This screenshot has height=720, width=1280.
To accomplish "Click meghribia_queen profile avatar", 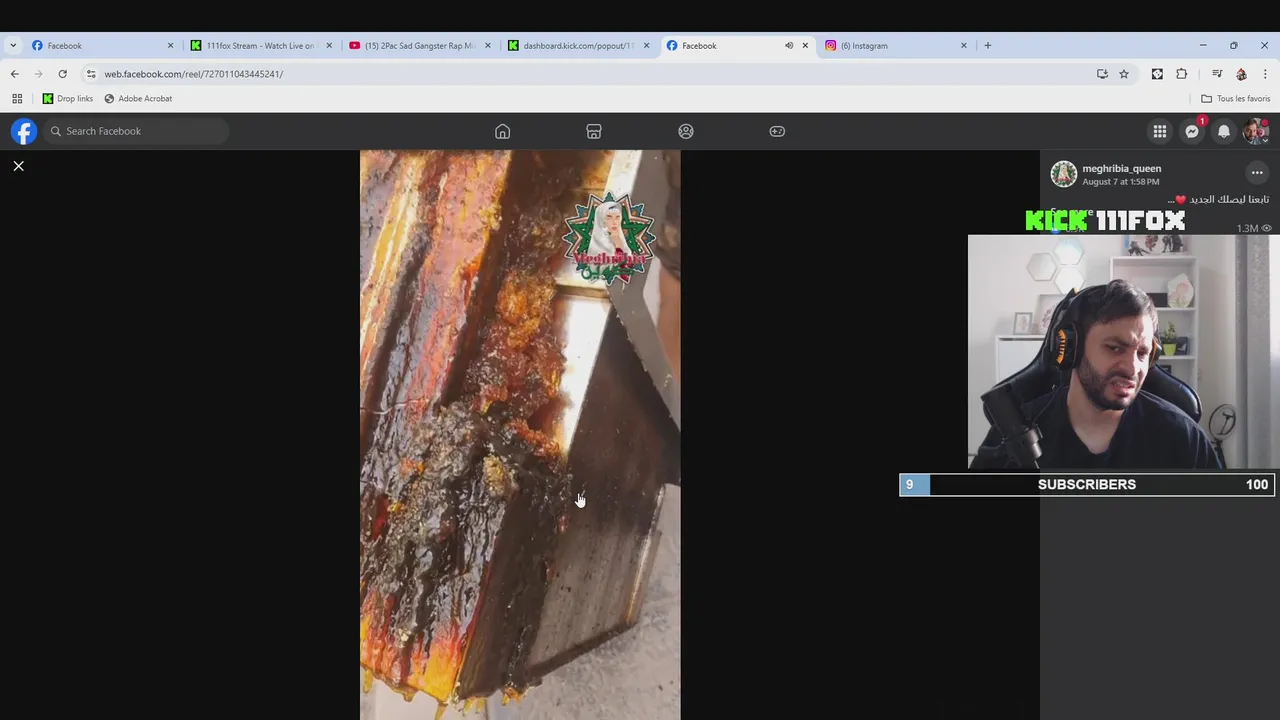I will click(1063, 174).
